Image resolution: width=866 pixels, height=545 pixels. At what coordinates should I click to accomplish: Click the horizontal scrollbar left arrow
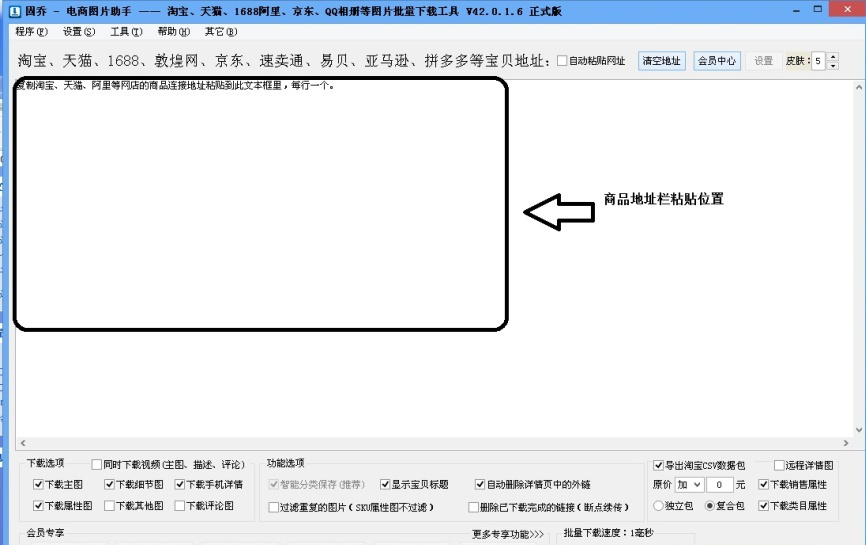23,443
